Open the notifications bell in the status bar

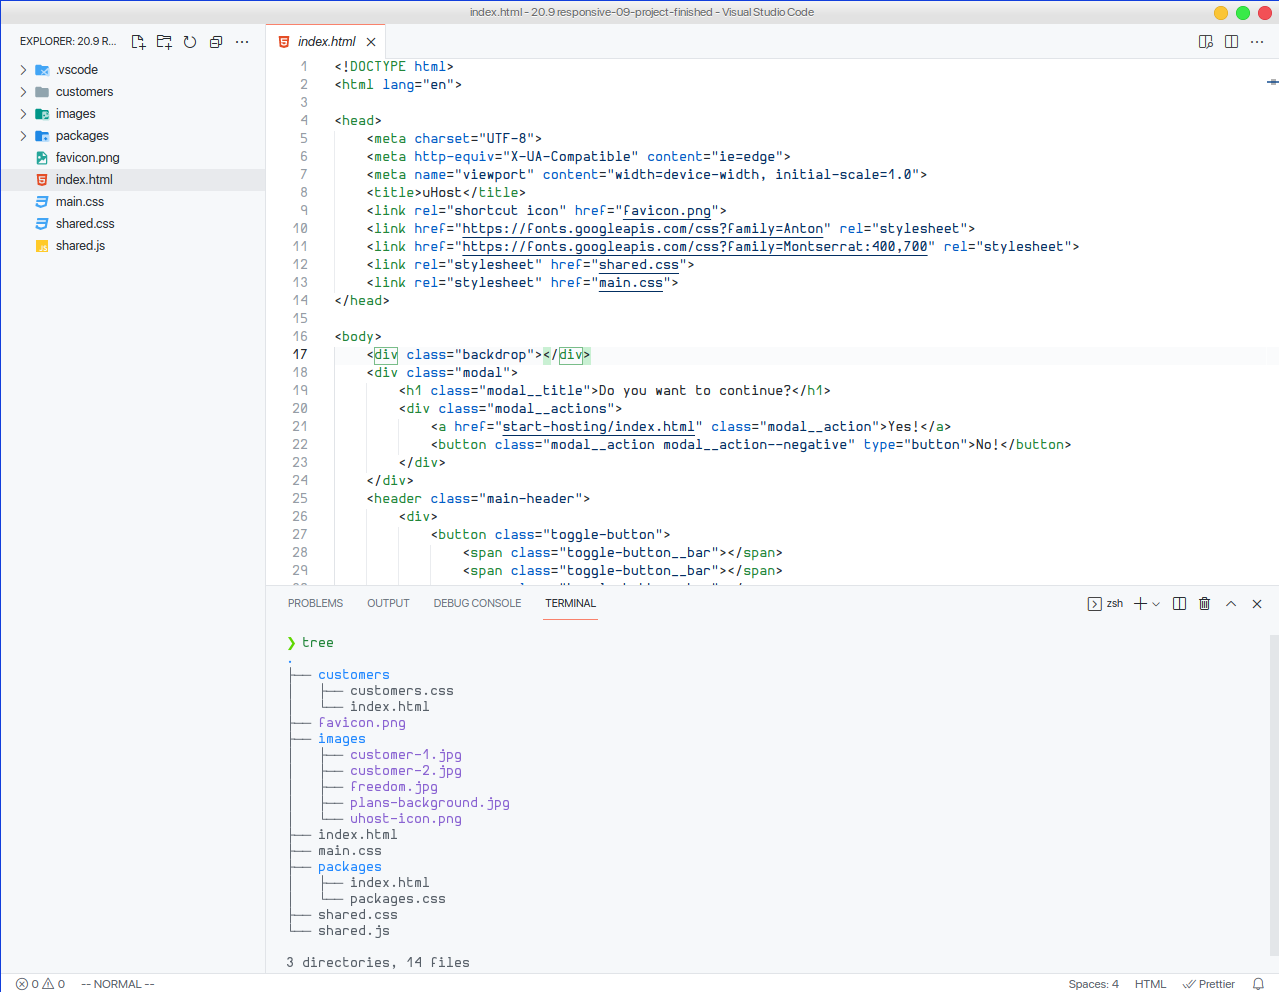coord(1258,984)
